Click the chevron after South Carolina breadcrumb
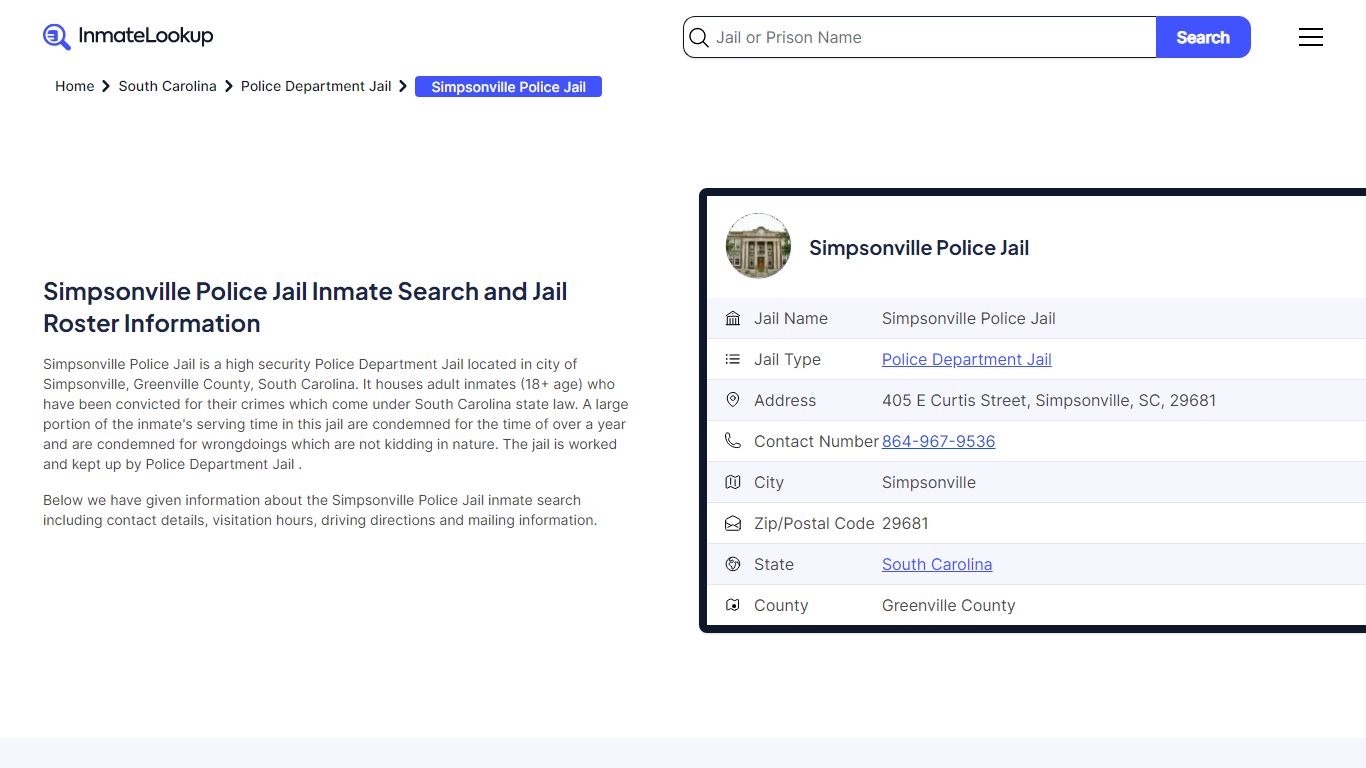Screen dimensions: 1366x768 (x=229, y=86)
